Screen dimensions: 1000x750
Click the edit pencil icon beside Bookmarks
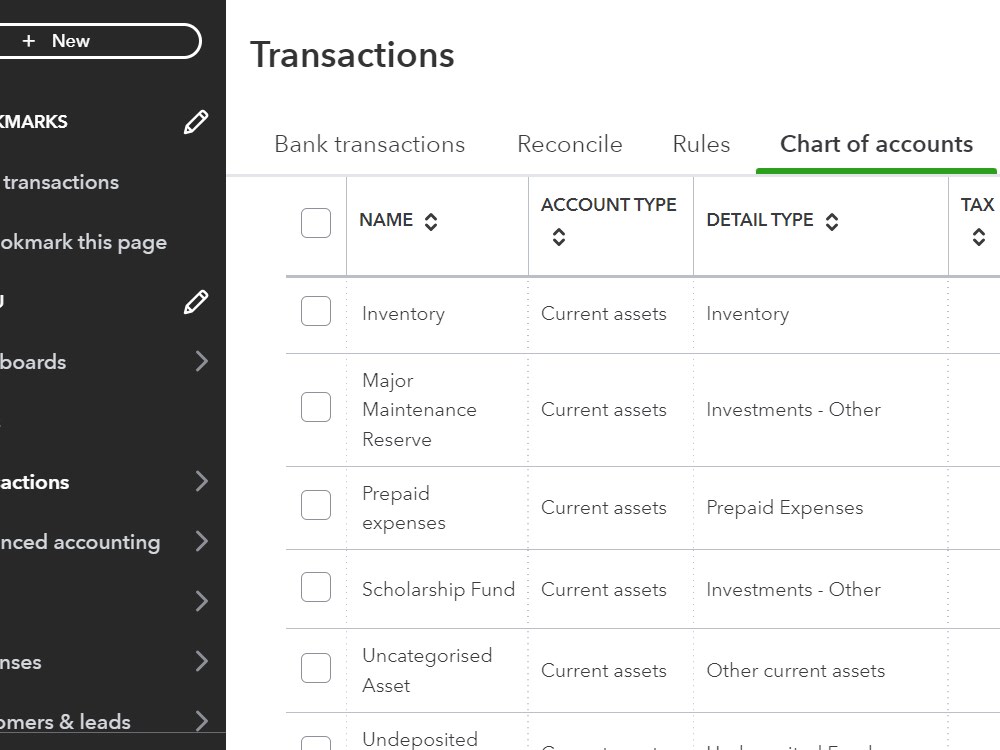196,122
